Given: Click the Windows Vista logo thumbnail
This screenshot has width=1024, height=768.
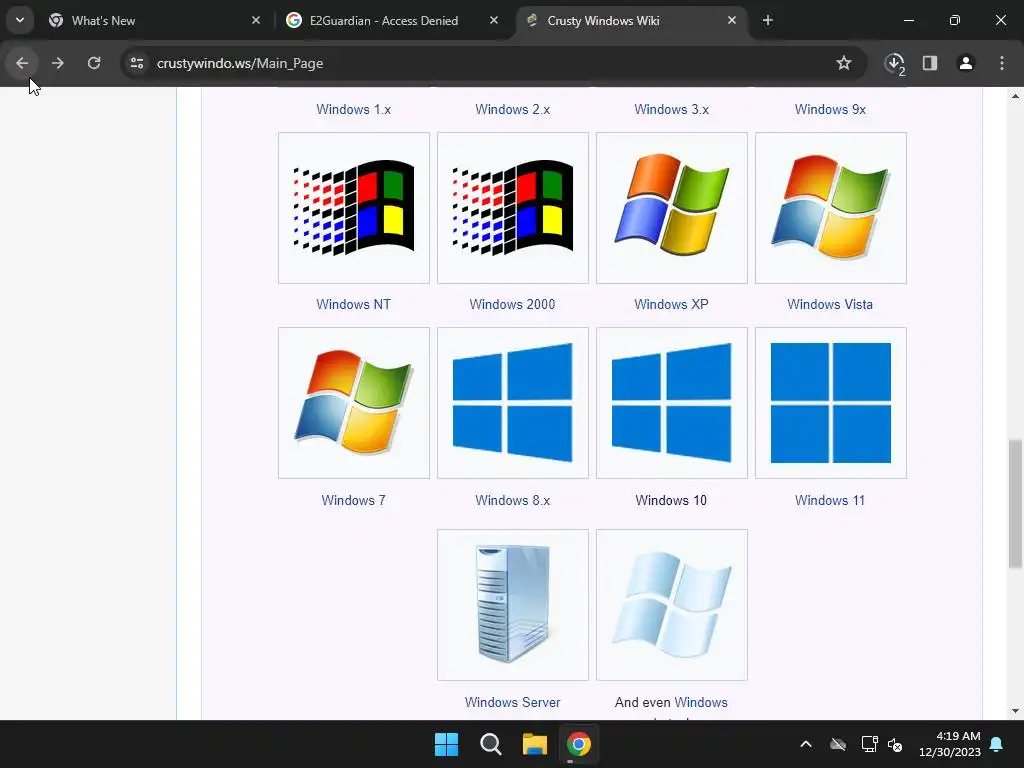Looking at the screenshot, I should [x=831, y=208].
